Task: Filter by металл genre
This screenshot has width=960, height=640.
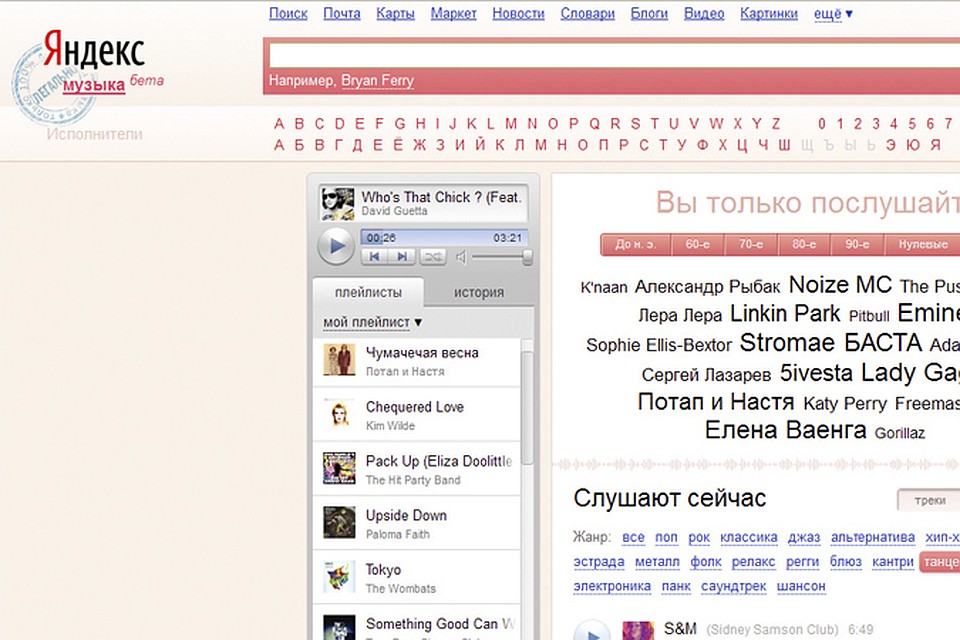Action: (657, 562)
